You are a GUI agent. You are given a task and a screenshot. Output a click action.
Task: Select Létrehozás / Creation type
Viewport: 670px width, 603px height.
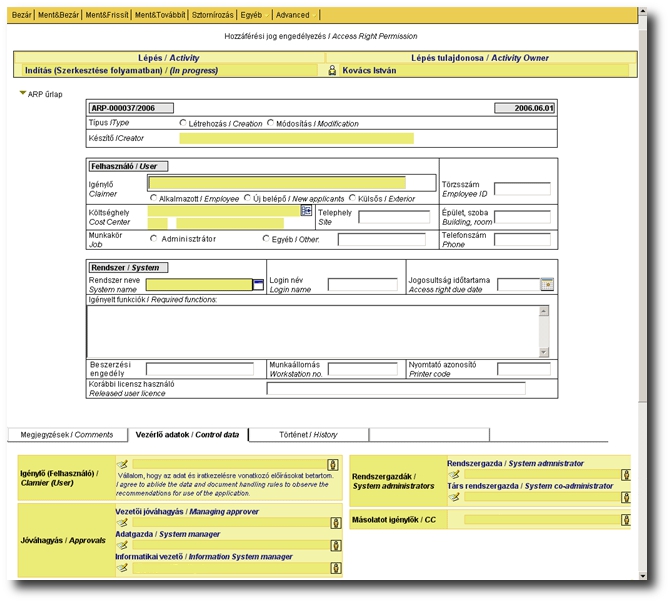point(183,123)
